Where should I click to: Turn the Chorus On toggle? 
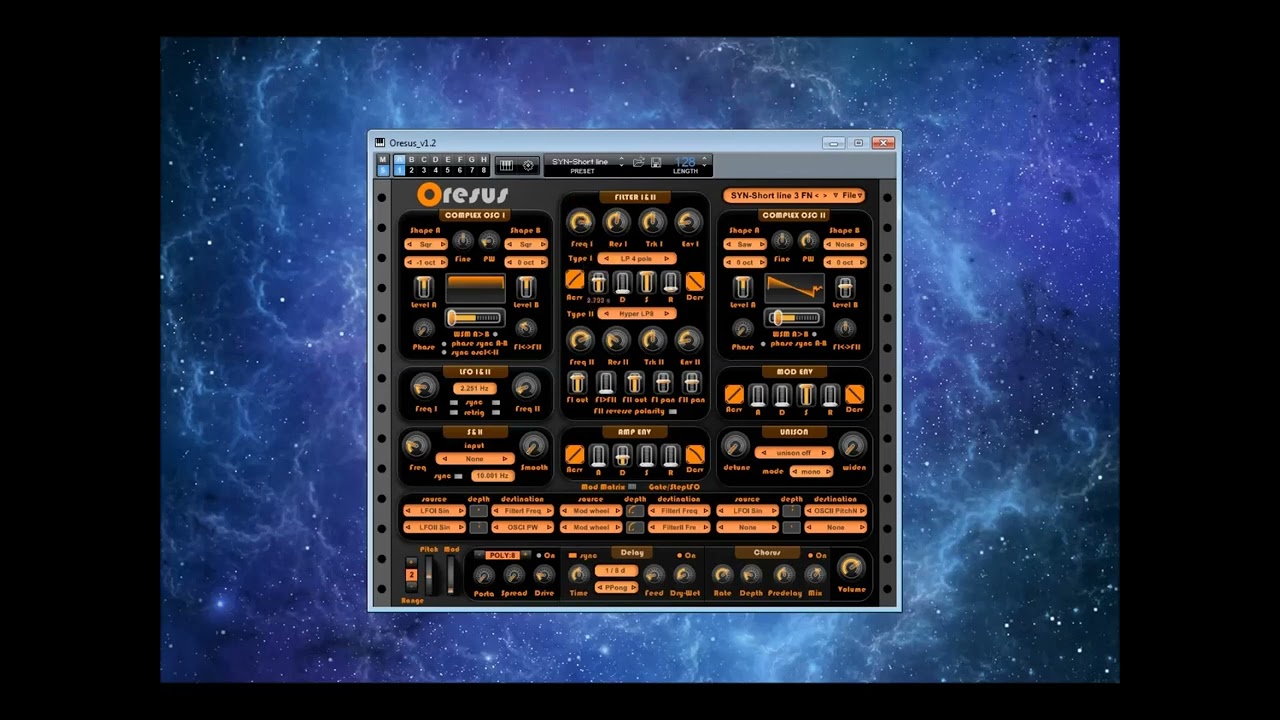[x=811, y=555]
